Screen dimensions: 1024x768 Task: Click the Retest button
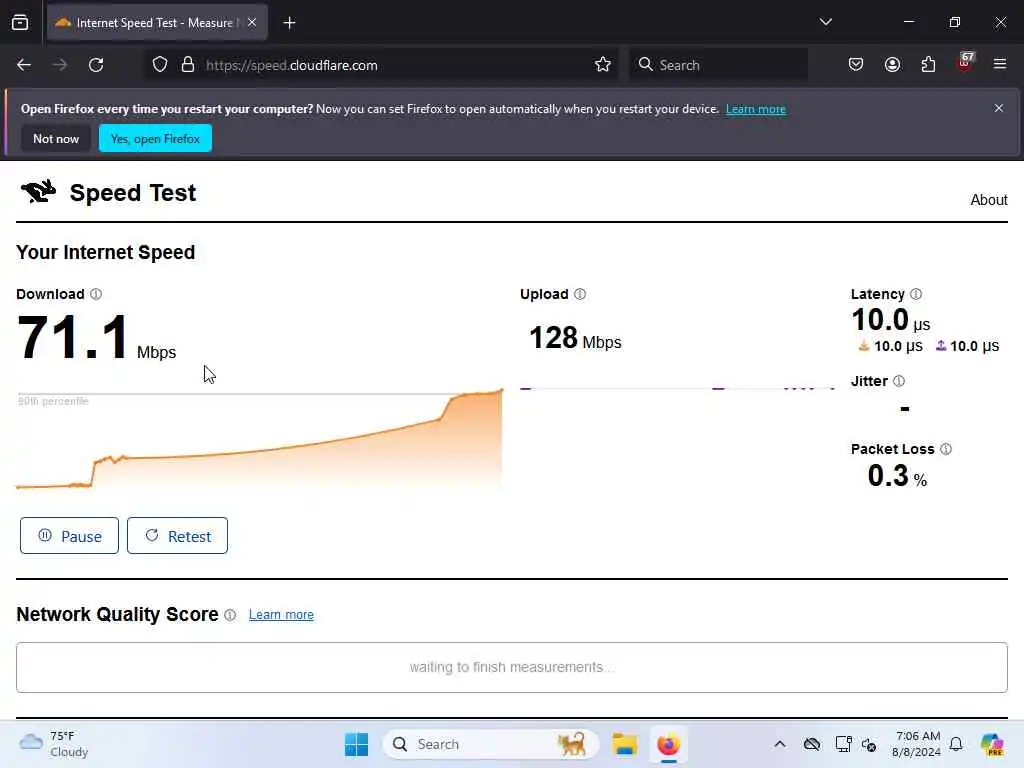178,536
